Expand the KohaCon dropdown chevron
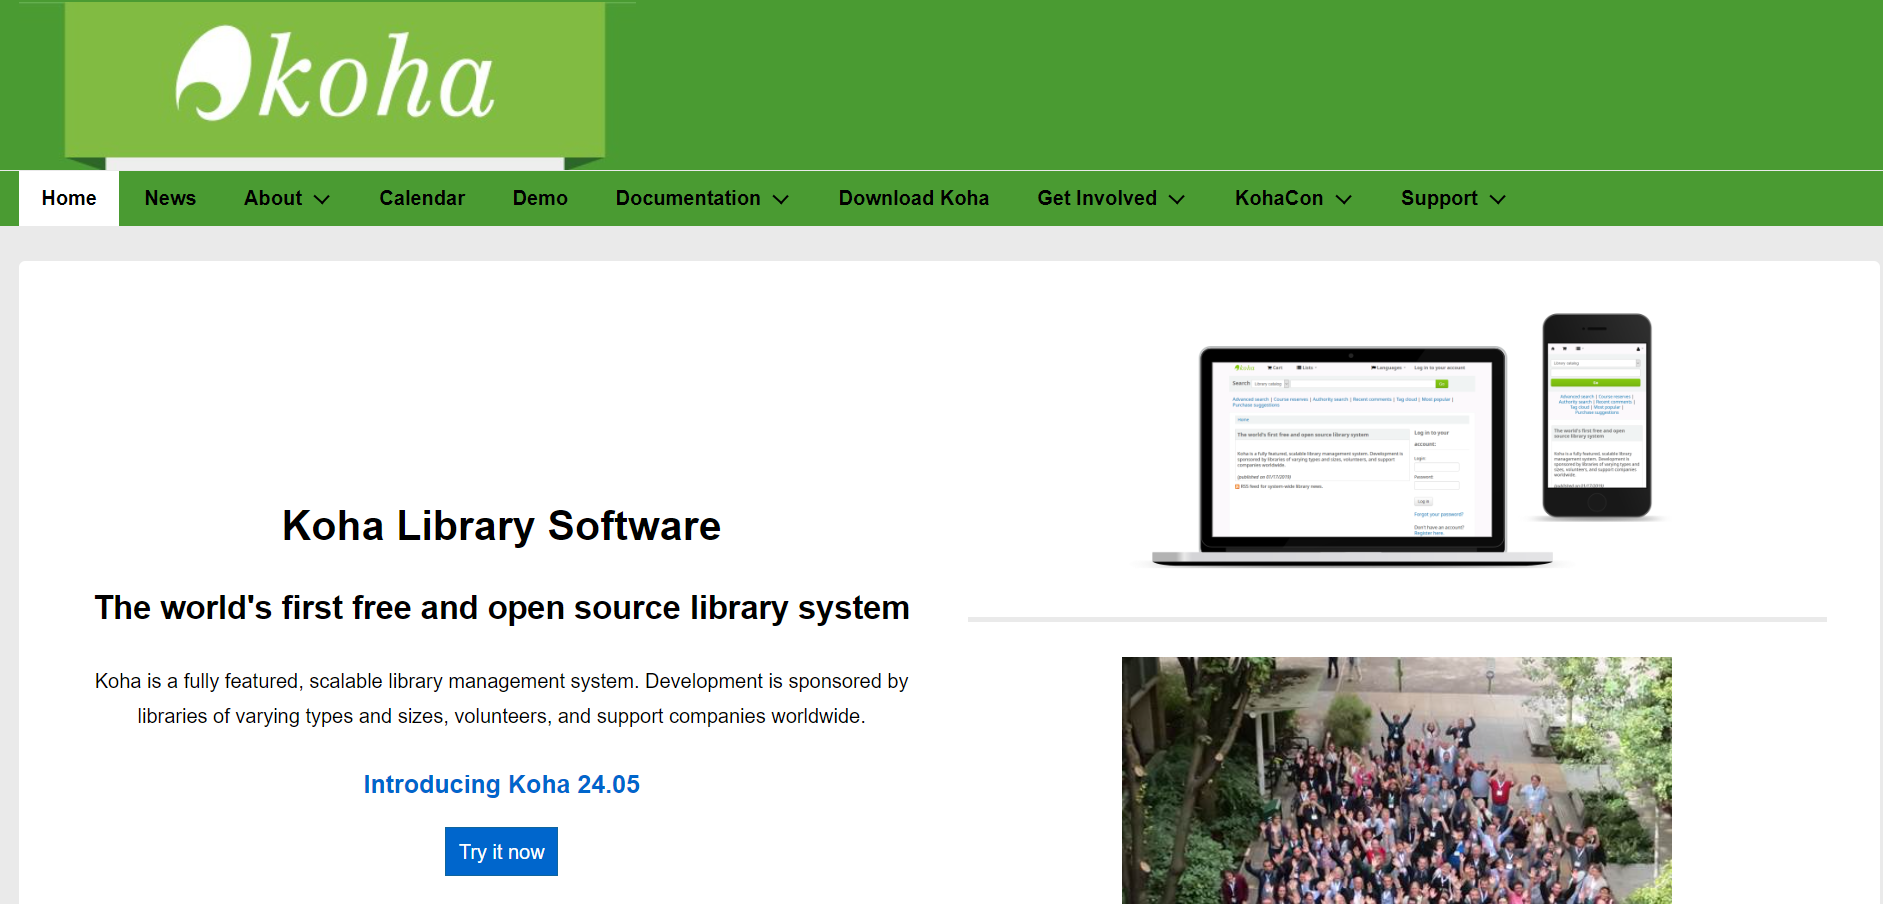The image size is (1883, 904). pos(1344,199)
